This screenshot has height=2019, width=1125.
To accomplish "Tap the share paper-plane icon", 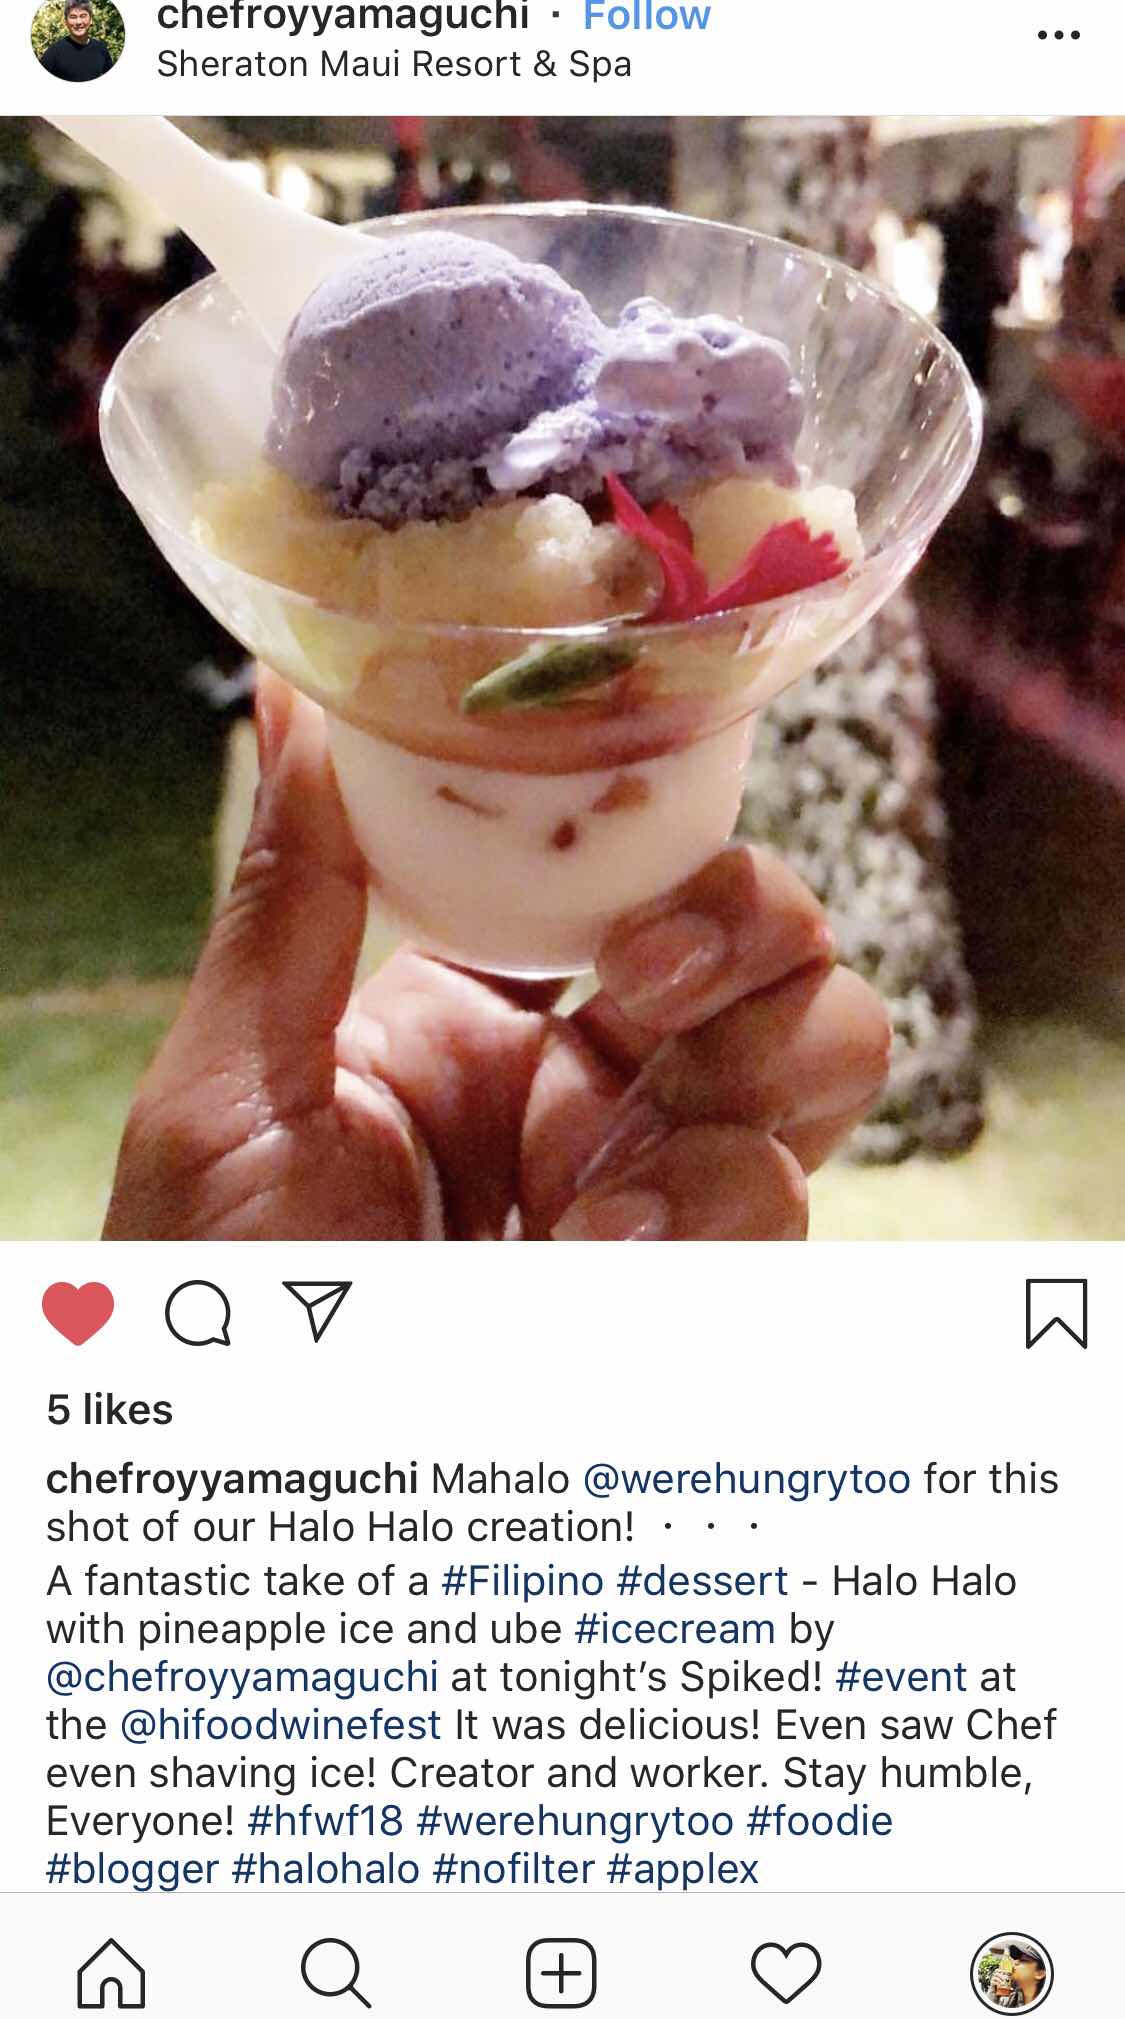I will 318,1310.
